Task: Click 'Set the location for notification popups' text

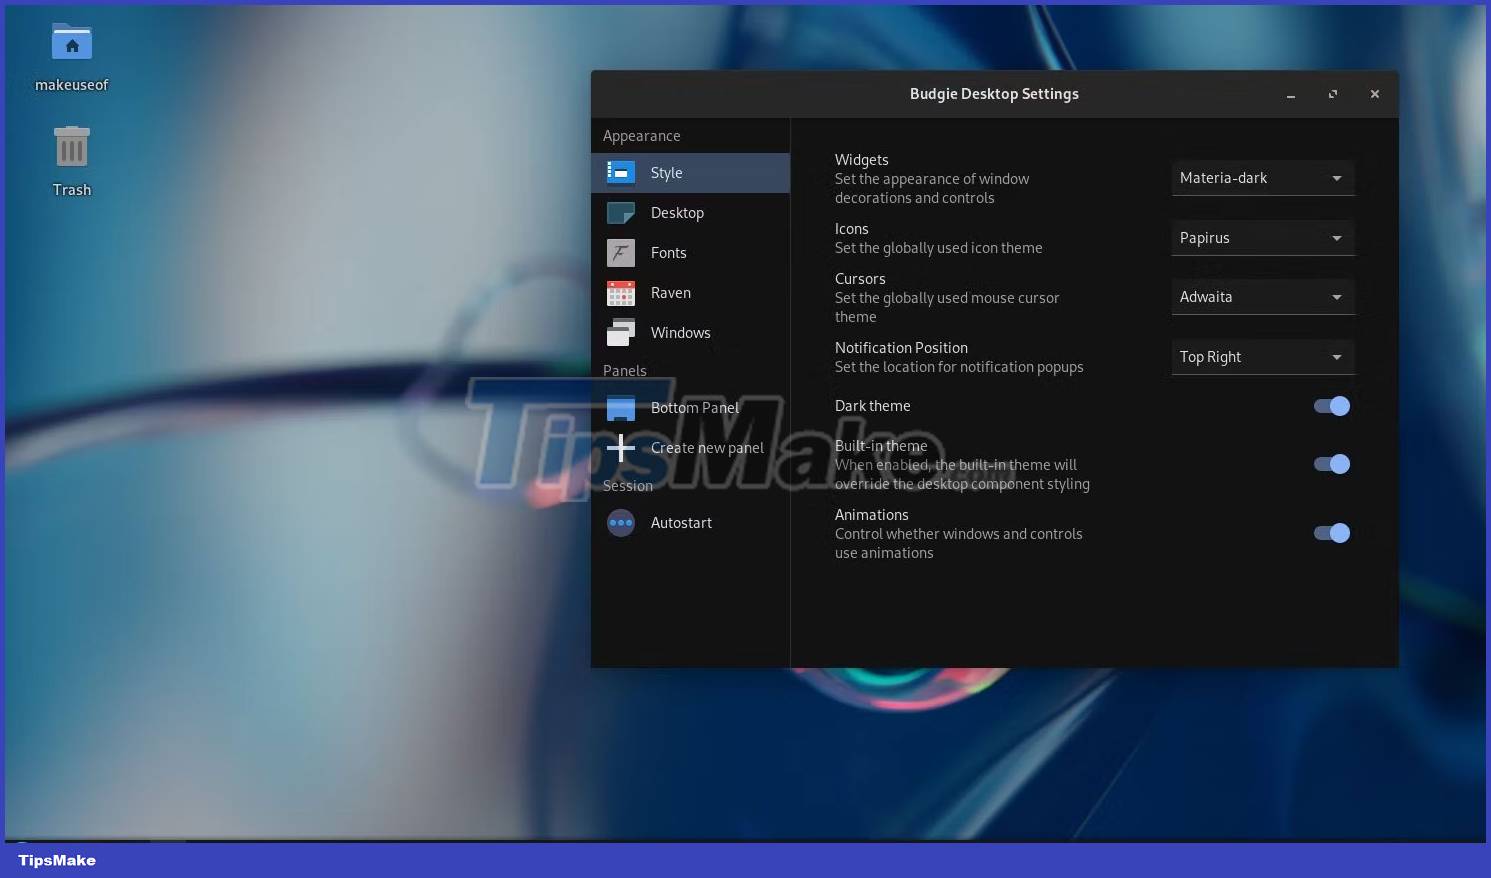Action: coord(959,367)
